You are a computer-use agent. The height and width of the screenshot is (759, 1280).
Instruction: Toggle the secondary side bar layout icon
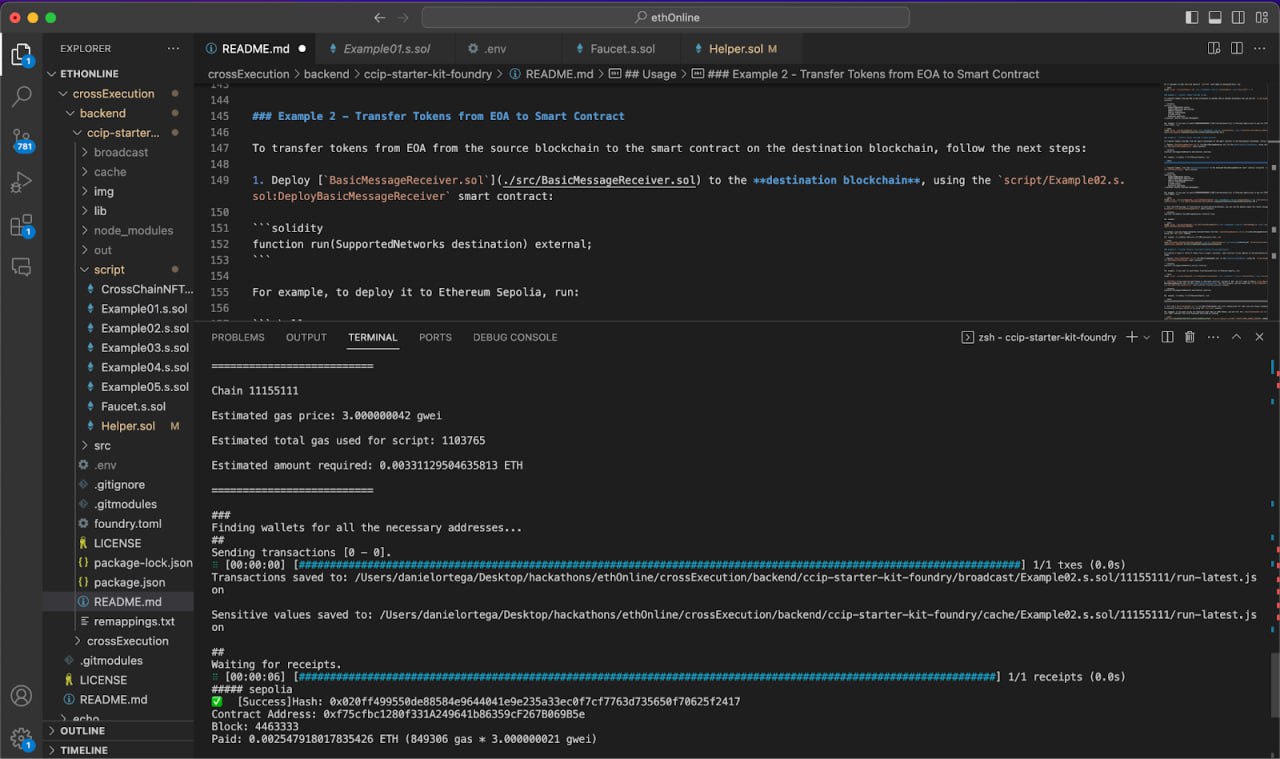pos(1240,18)
